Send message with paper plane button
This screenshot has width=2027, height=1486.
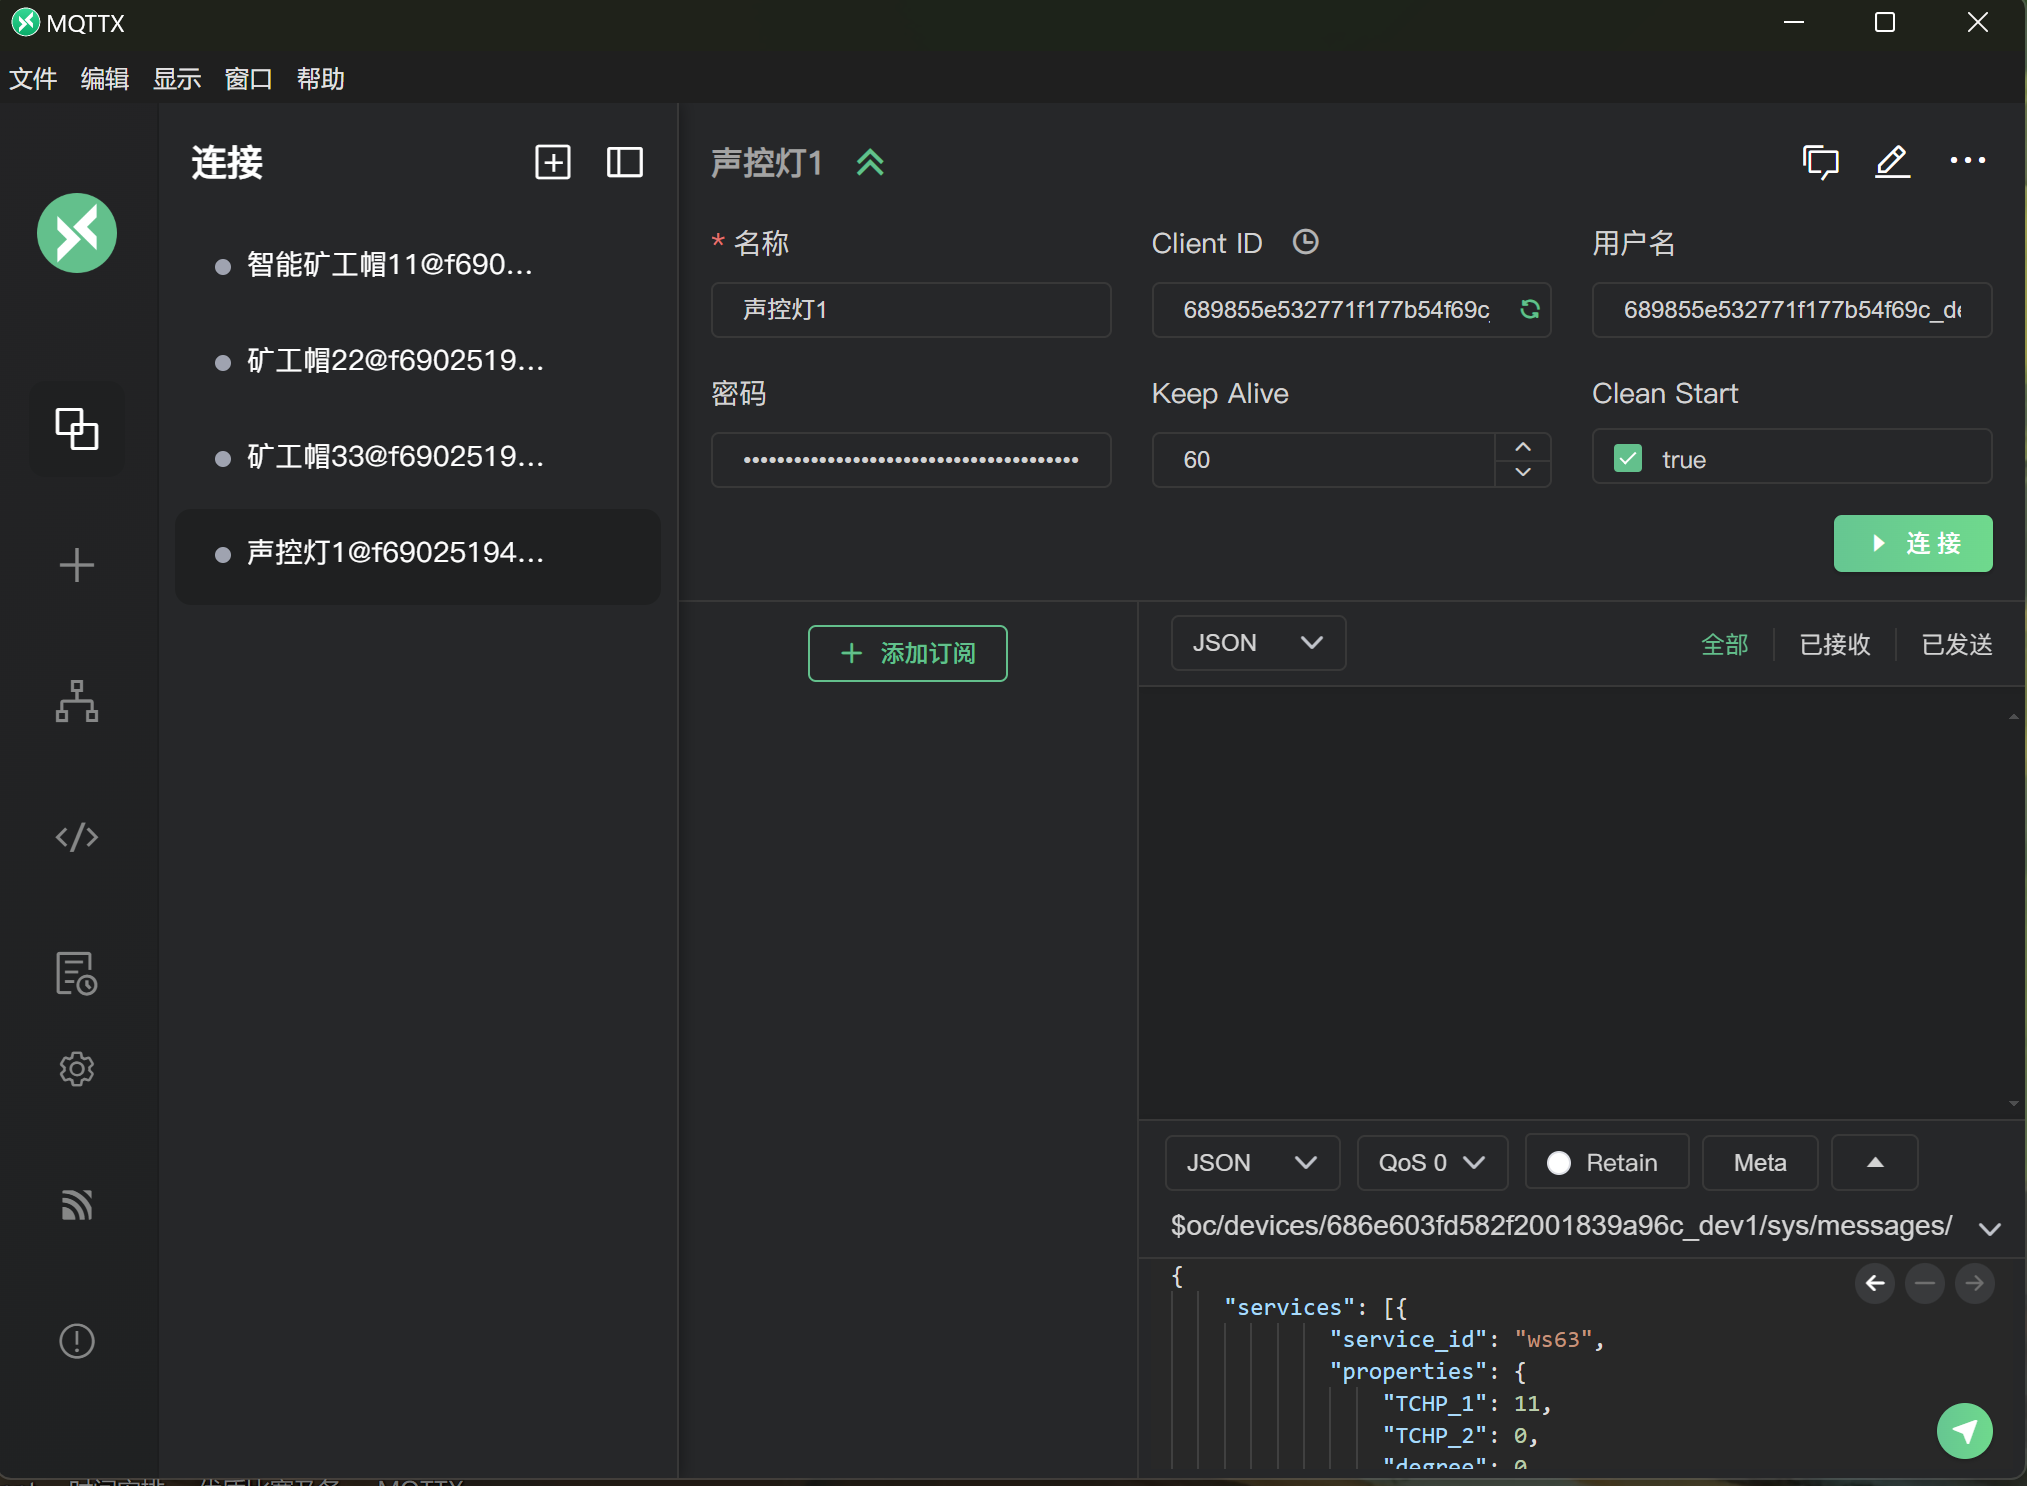(x=1965, y=1431)
